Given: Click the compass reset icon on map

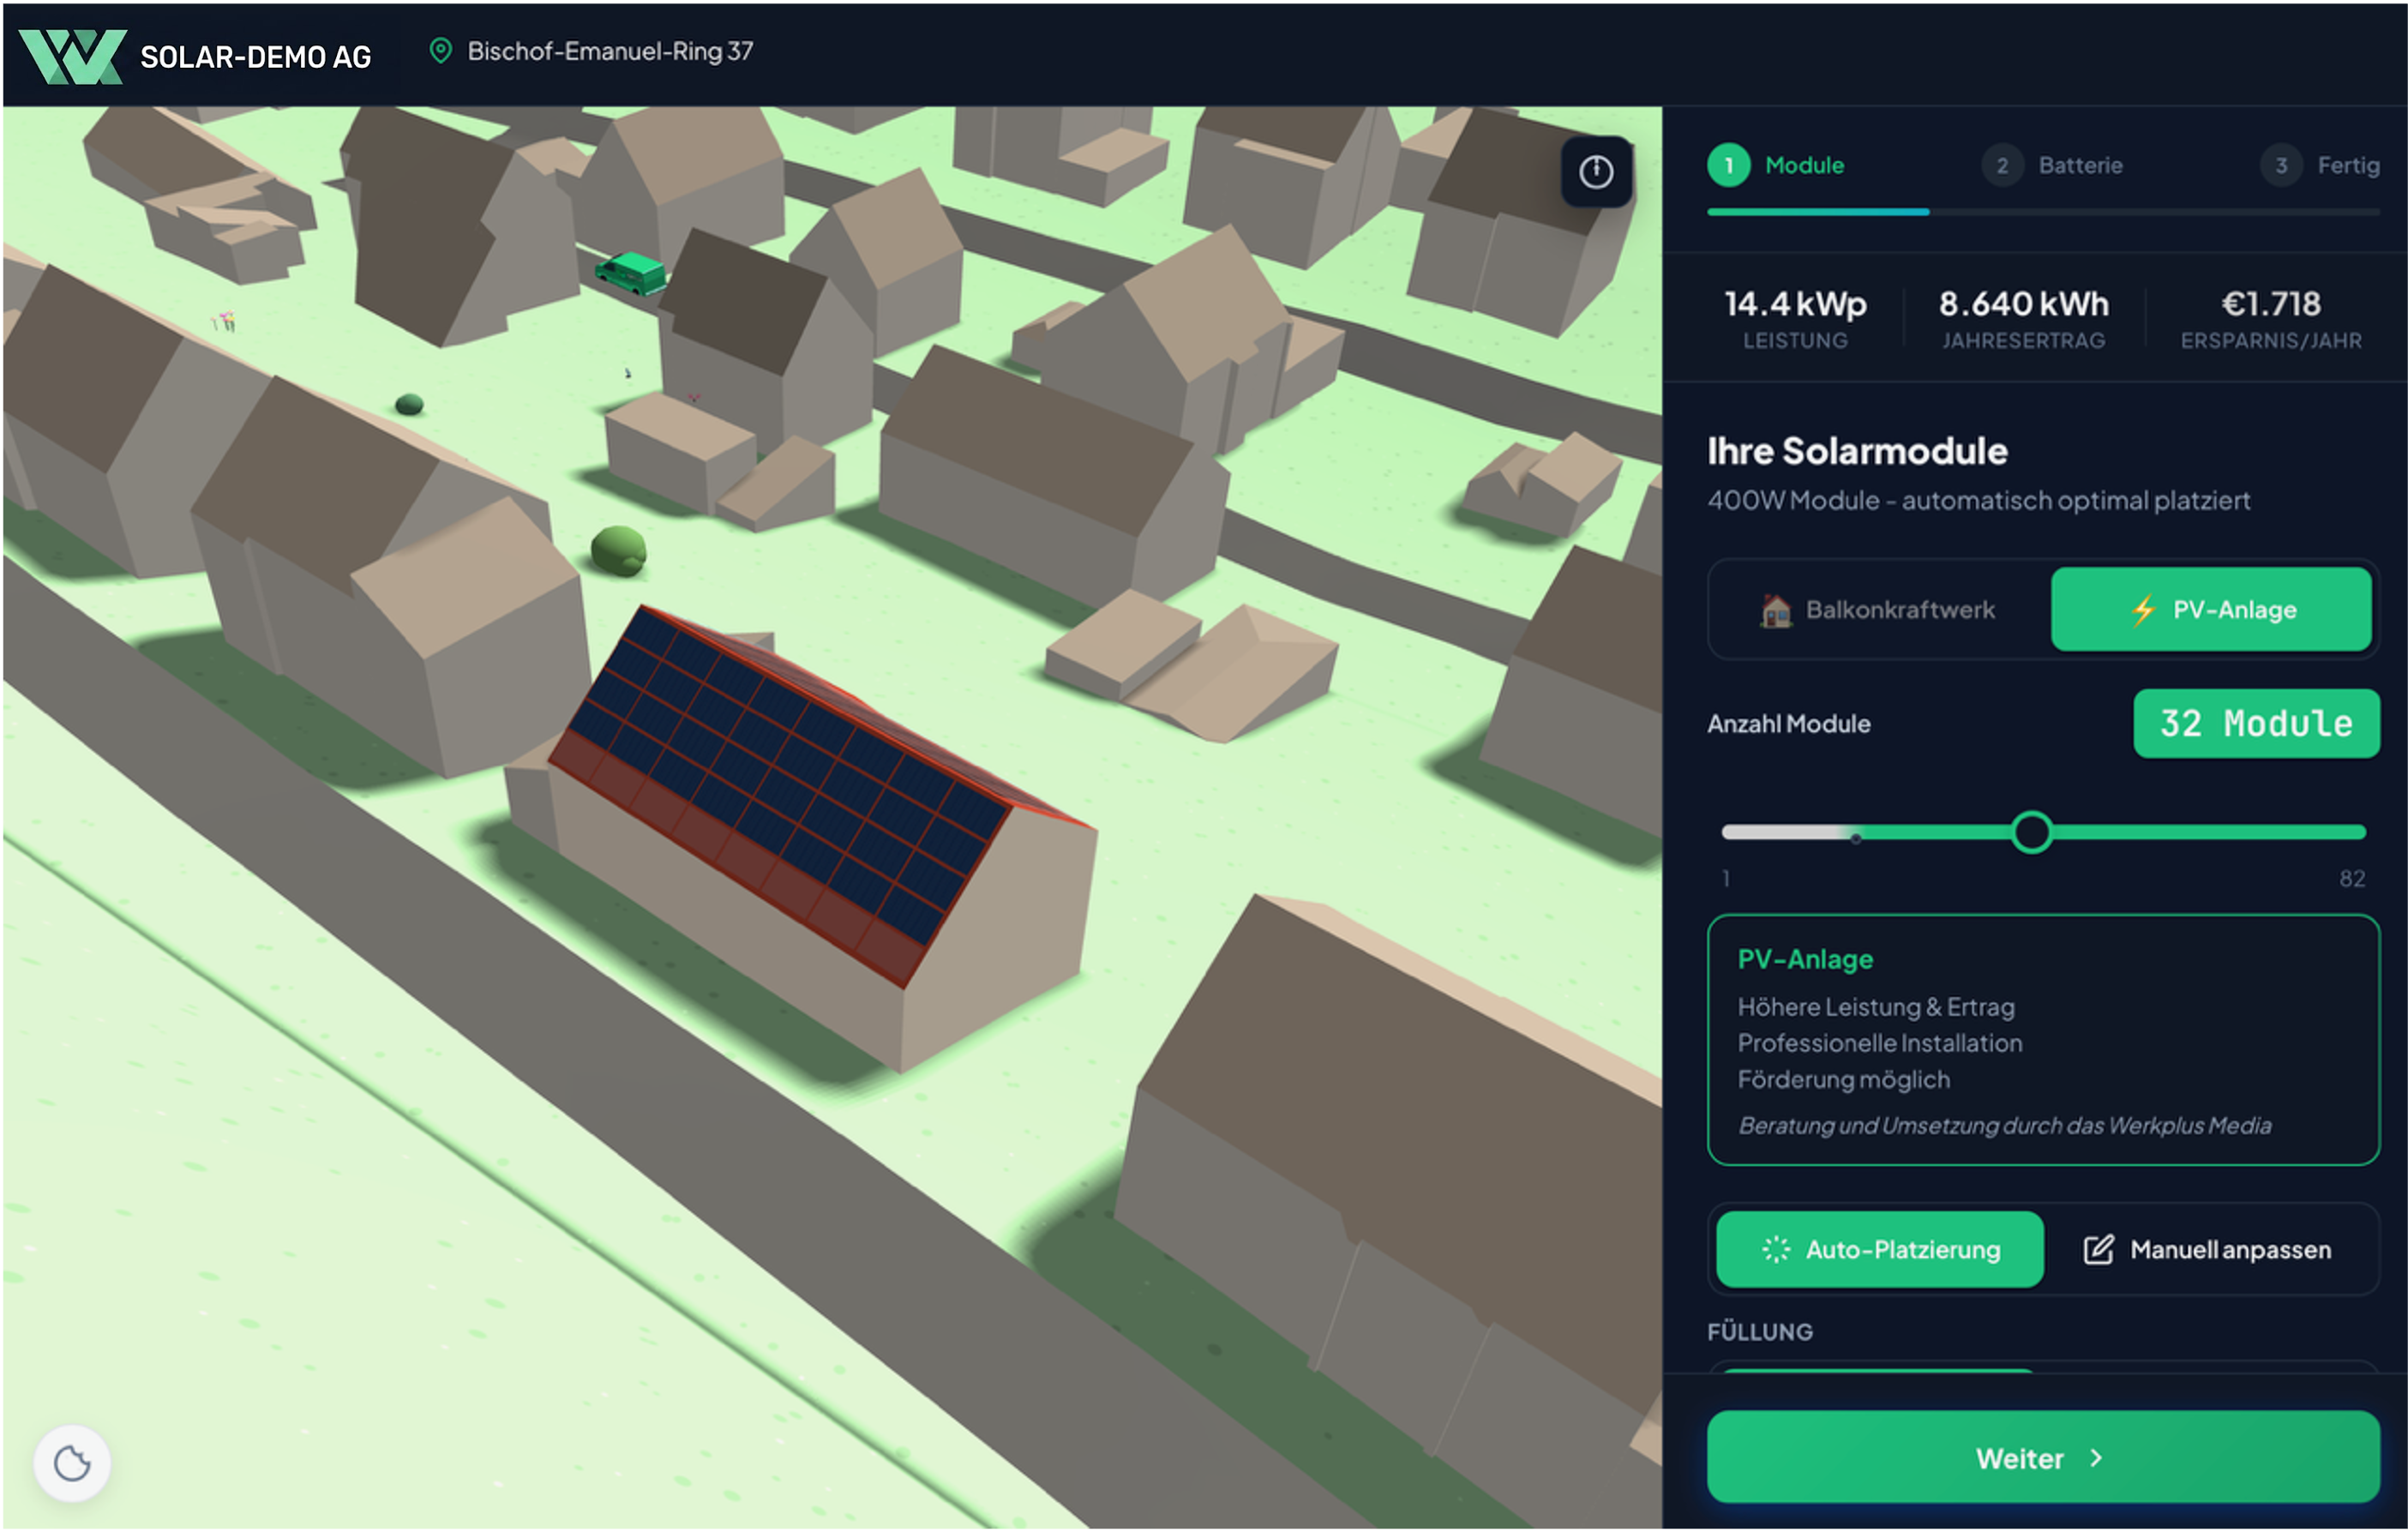Looking at the screenshot, I should pyautogui.click(x=1596, y=172).
